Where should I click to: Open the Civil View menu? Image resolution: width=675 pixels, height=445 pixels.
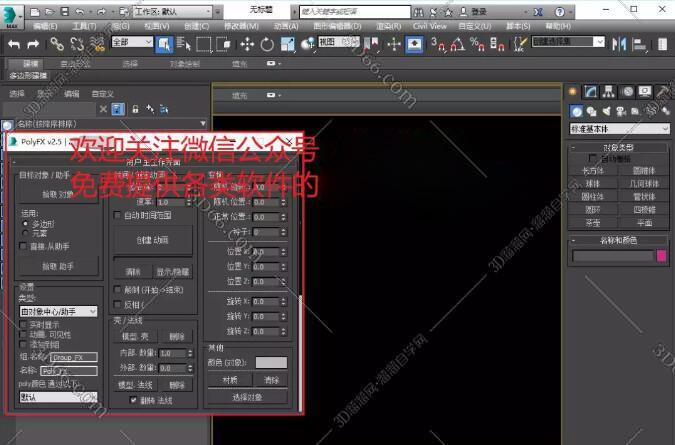pyautogui.click(x=429, y=25)
